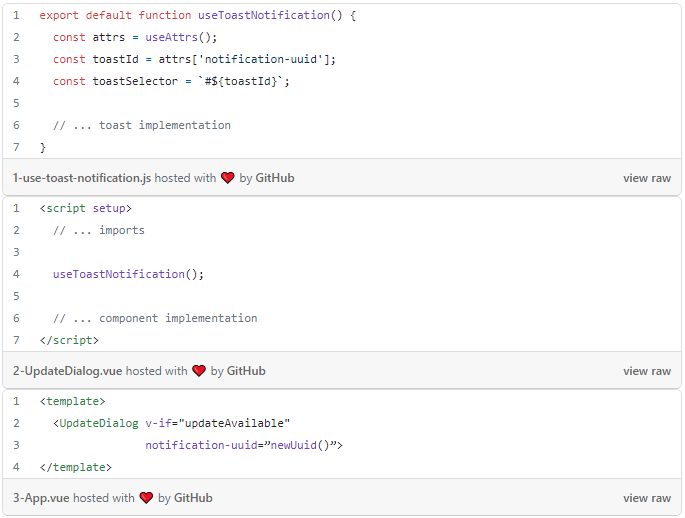Click GitHub link in UpdateDialog.vue footer
The image size is (685, 518).
pyautogui.click(x=246, y=371)
